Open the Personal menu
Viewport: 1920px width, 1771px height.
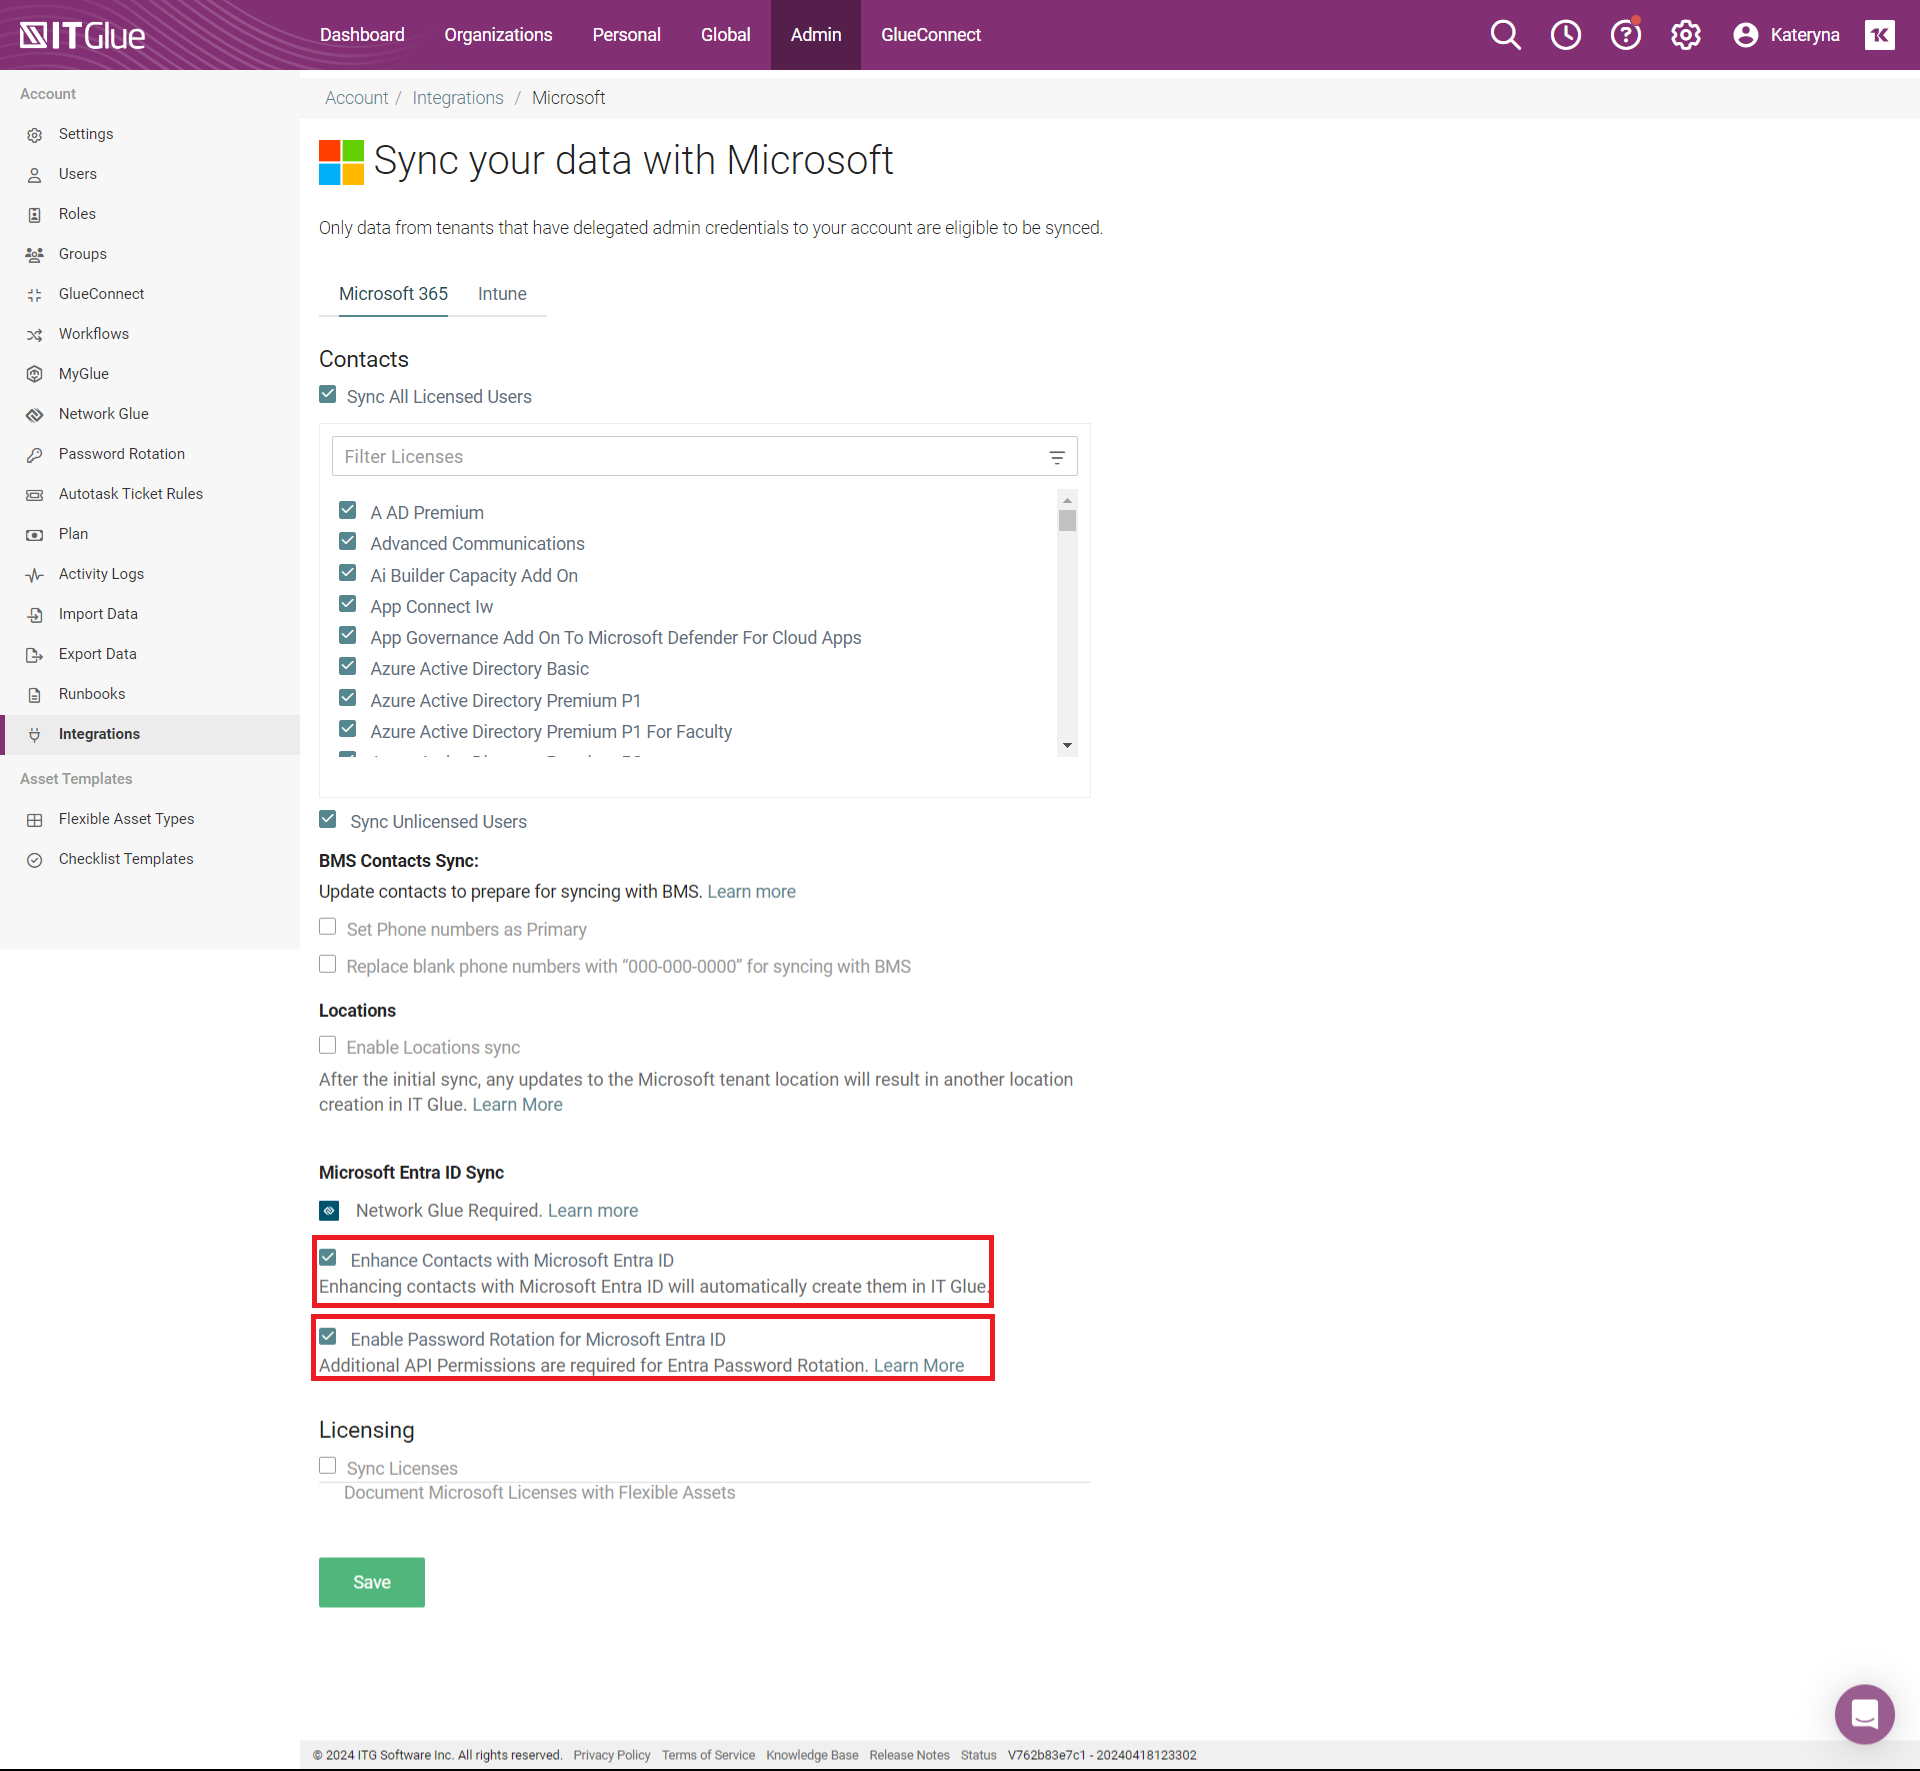click(626, 35)
